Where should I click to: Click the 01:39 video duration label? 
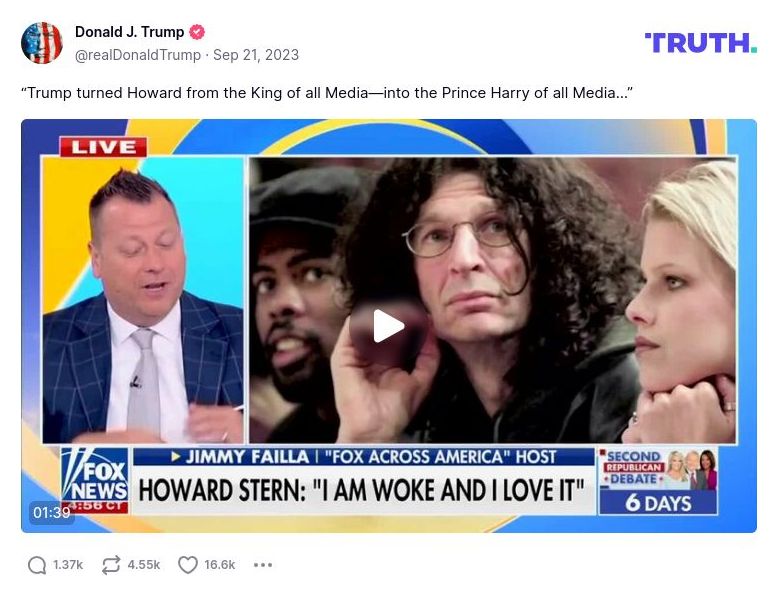(52, 512)
